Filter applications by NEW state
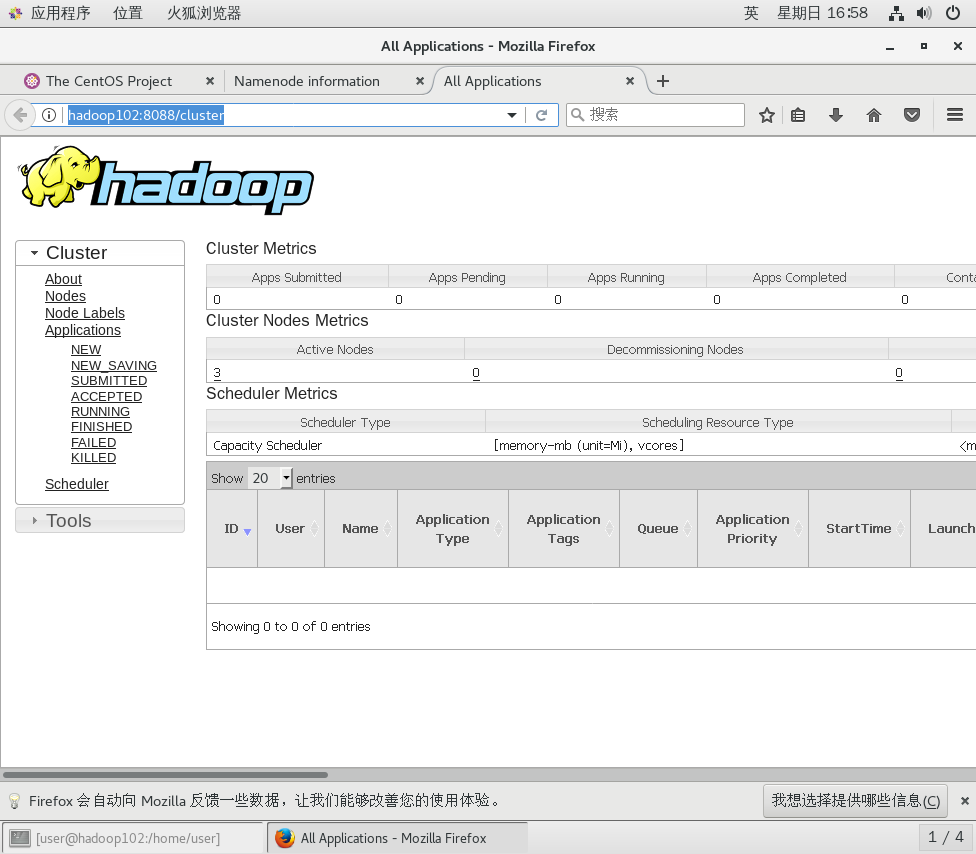 (x=86, y=350)
